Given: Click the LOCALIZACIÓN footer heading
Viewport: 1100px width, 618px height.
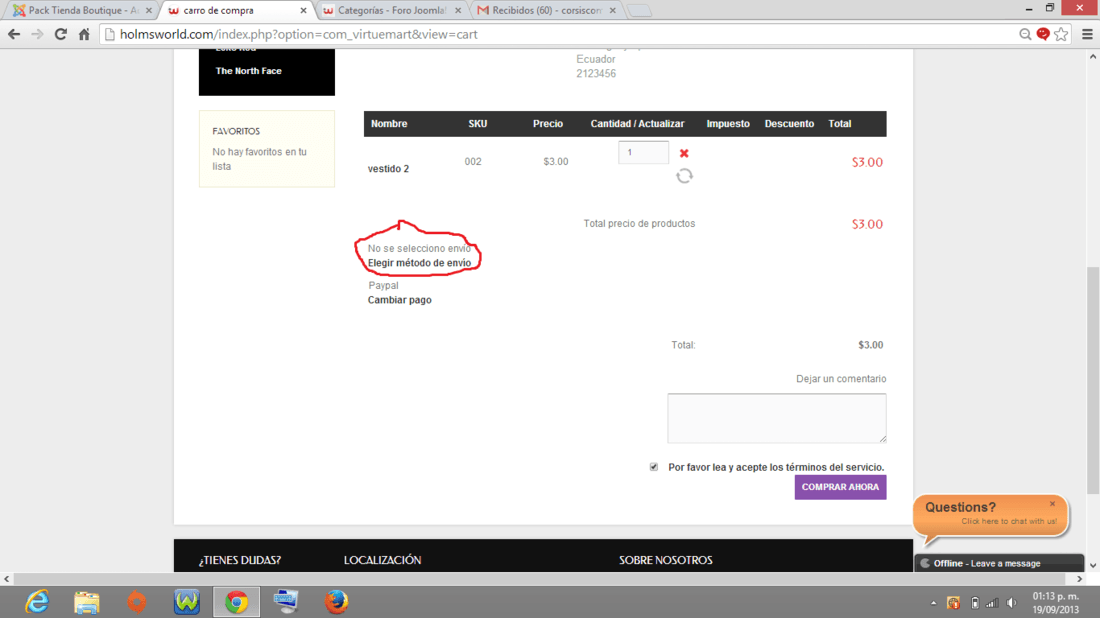Looking at the screenshot, I should [382, 560].
